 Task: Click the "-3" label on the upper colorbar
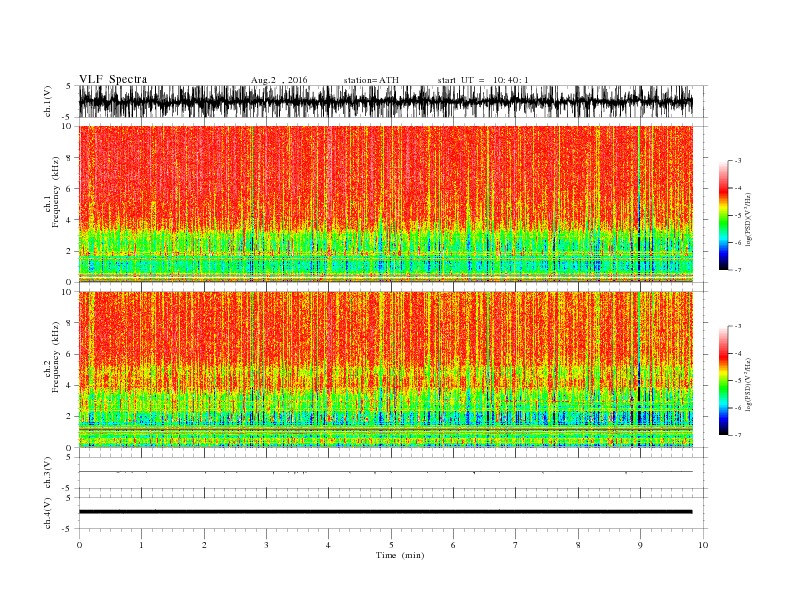(738, 161)
